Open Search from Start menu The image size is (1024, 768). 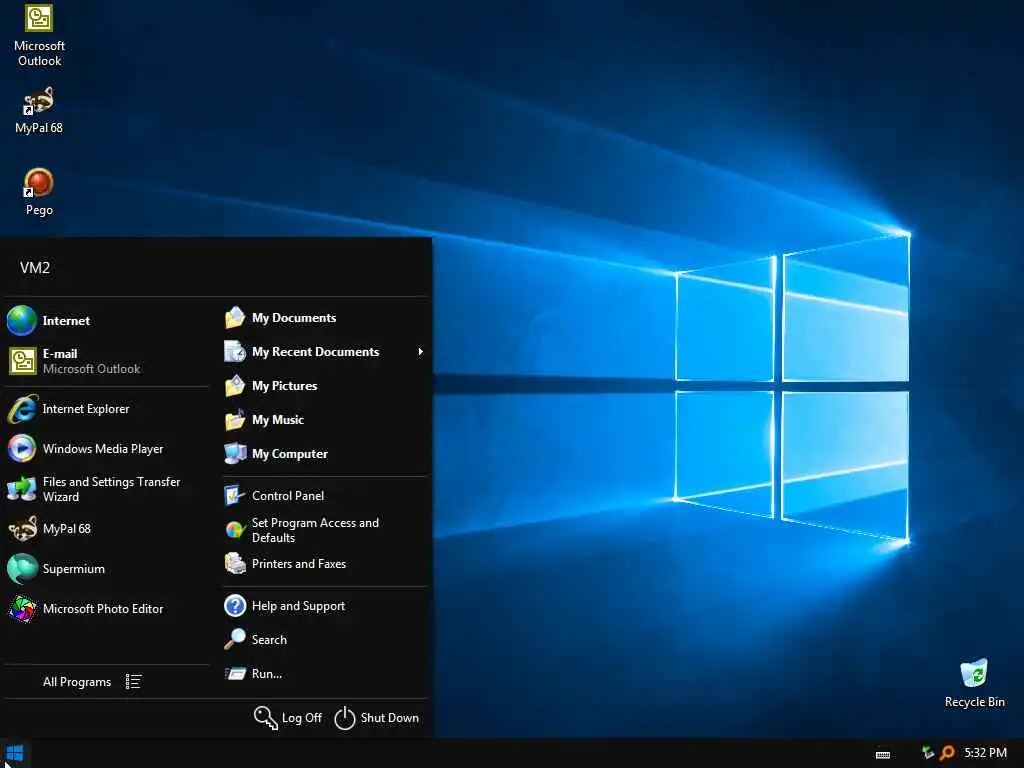325,640
